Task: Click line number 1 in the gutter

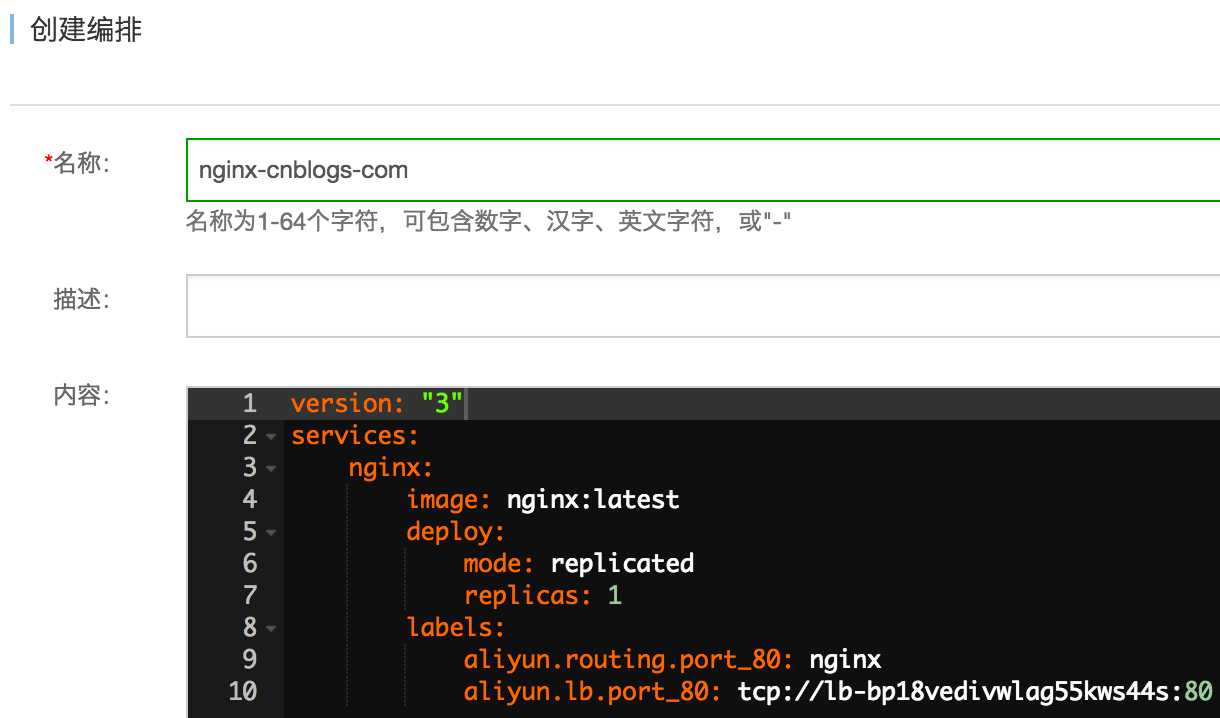Action: coord(249,404)
